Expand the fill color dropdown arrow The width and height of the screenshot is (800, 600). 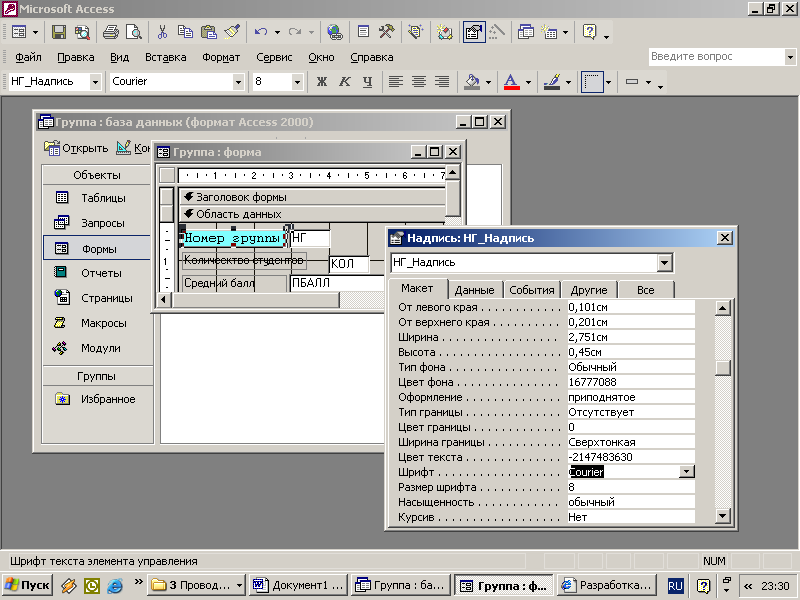[488, 82]
